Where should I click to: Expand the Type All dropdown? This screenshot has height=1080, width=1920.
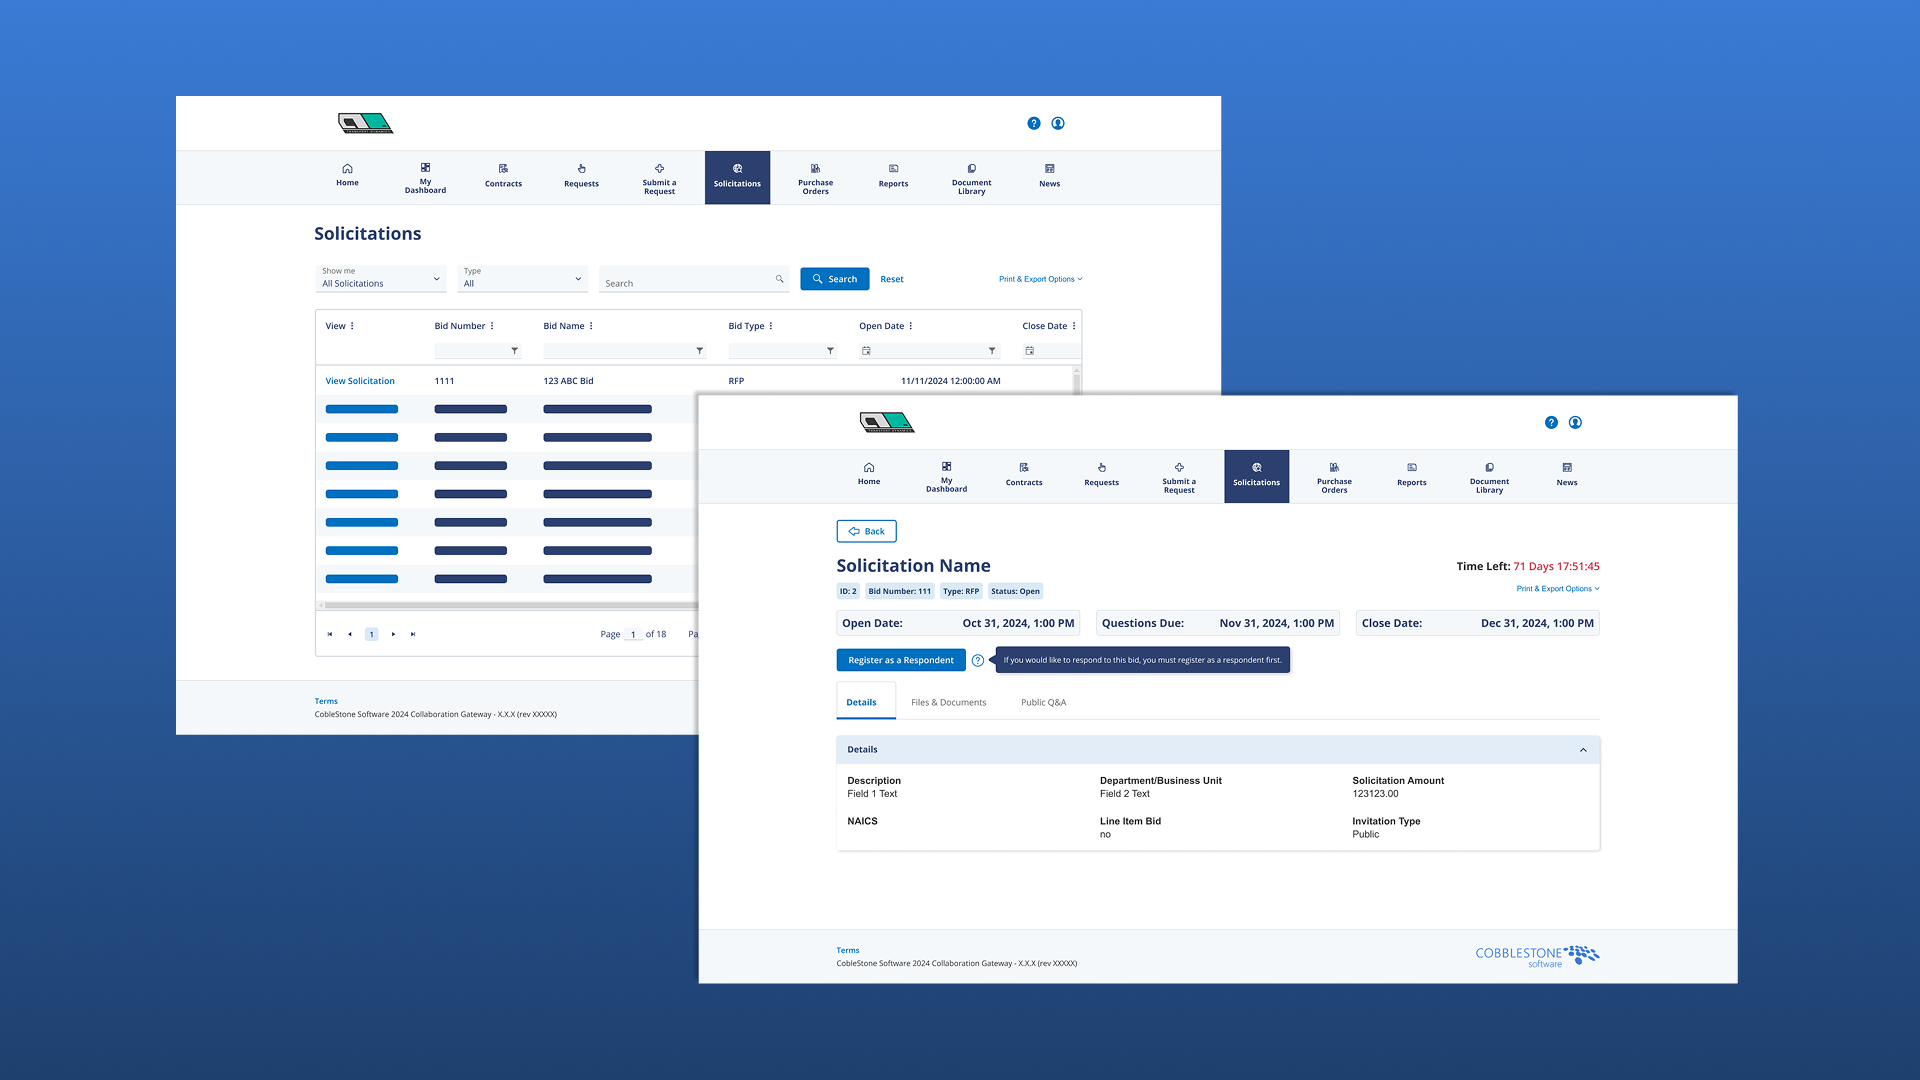coord(522,278)
